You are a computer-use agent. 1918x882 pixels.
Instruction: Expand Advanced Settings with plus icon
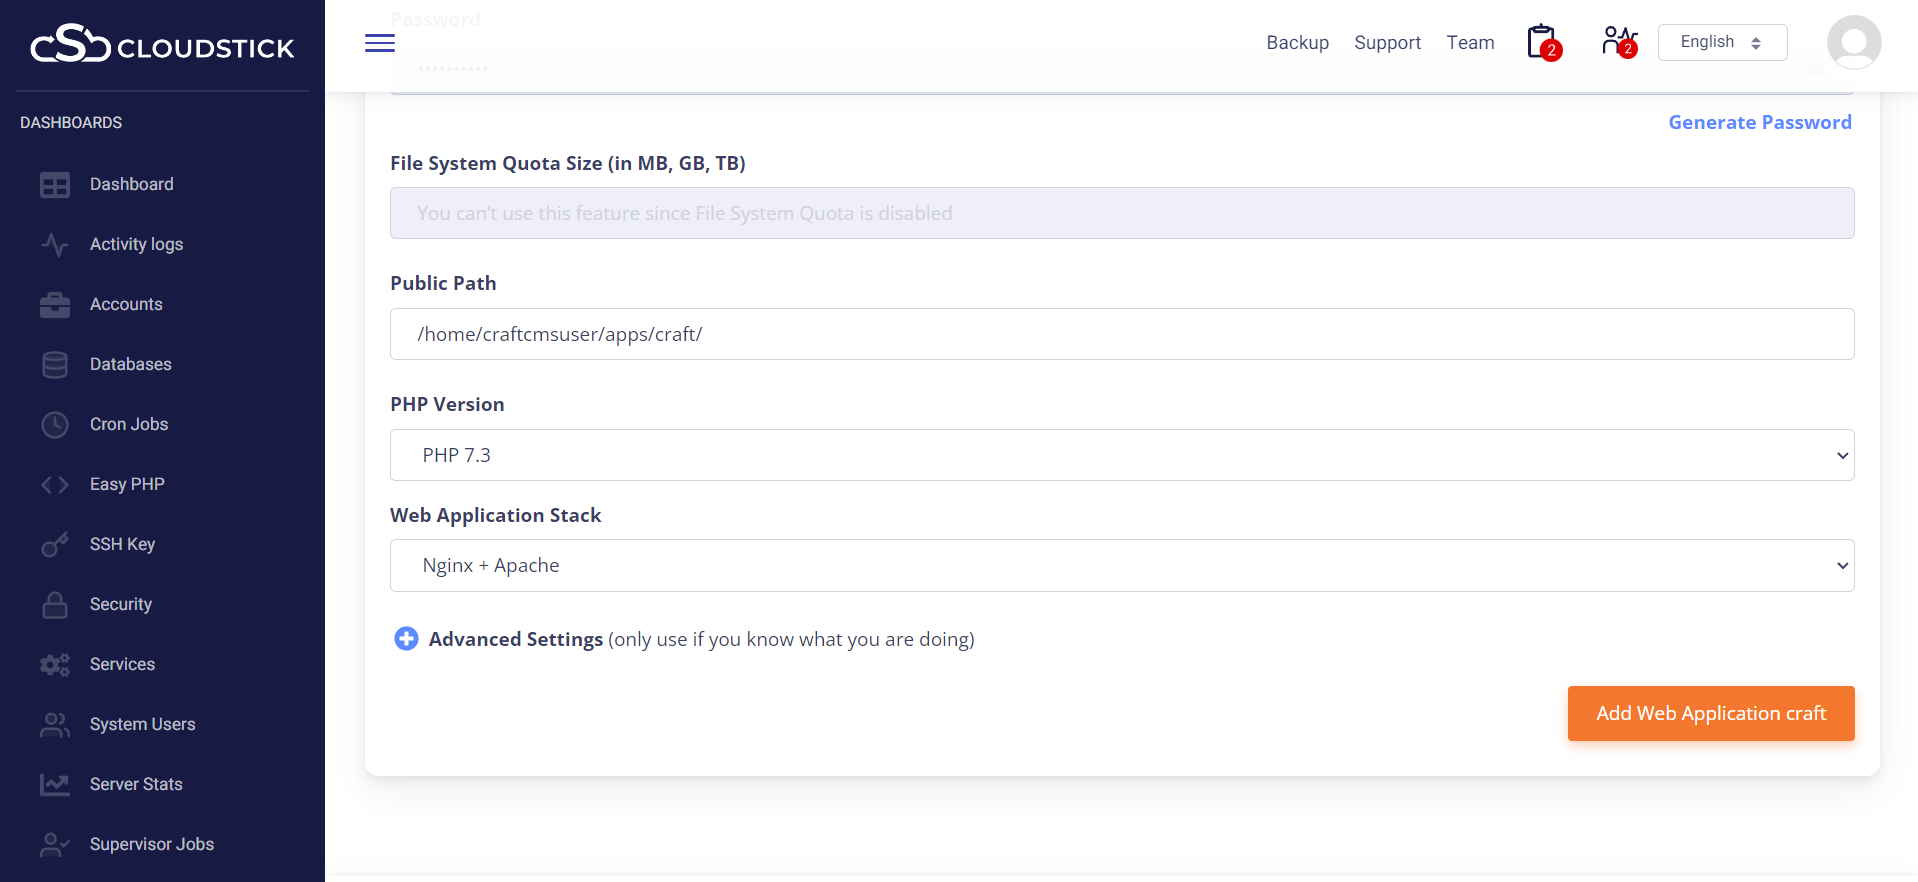[406, 639]
